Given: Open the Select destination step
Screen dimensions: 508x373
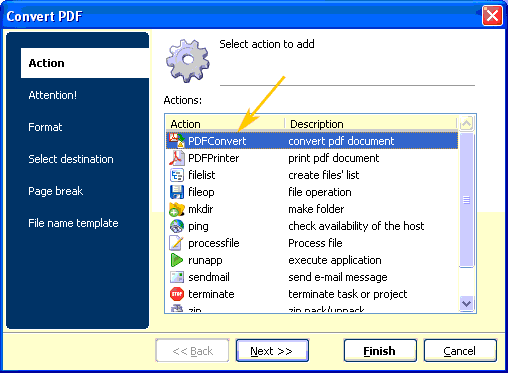Looking at the screenshot, I should pos(71,159).
